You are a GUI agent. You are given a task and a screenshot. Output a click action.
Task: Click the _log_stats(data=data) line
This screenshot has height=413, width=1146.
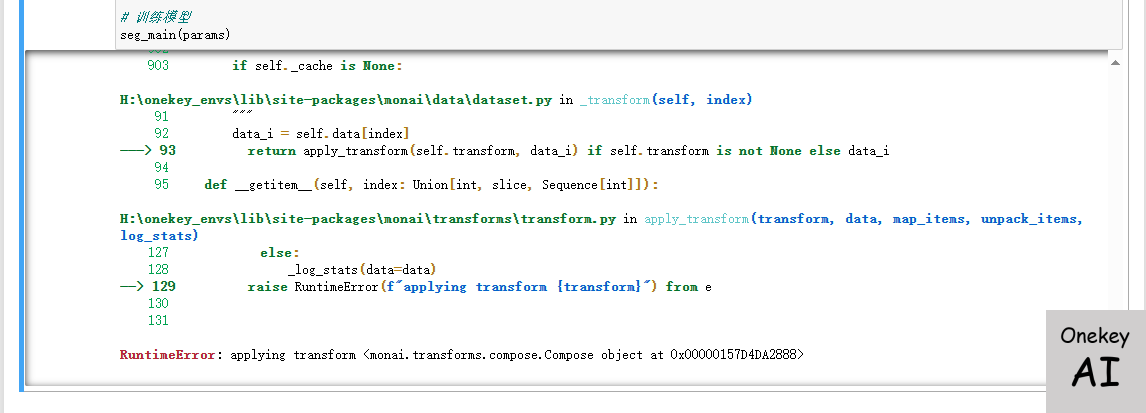coord(362,270)
